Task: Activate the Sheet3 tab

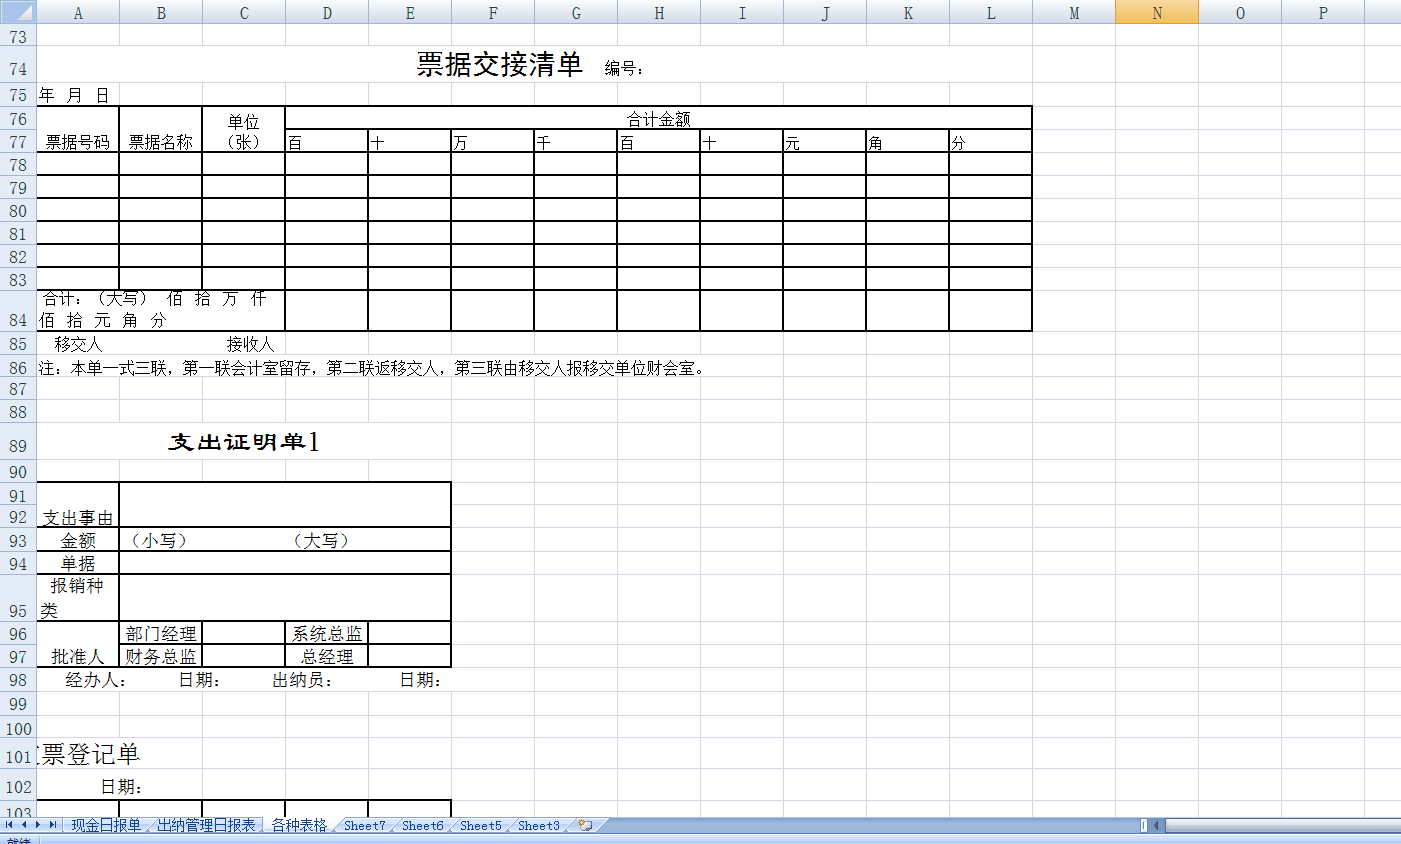Action: click(x=538, y=825)
